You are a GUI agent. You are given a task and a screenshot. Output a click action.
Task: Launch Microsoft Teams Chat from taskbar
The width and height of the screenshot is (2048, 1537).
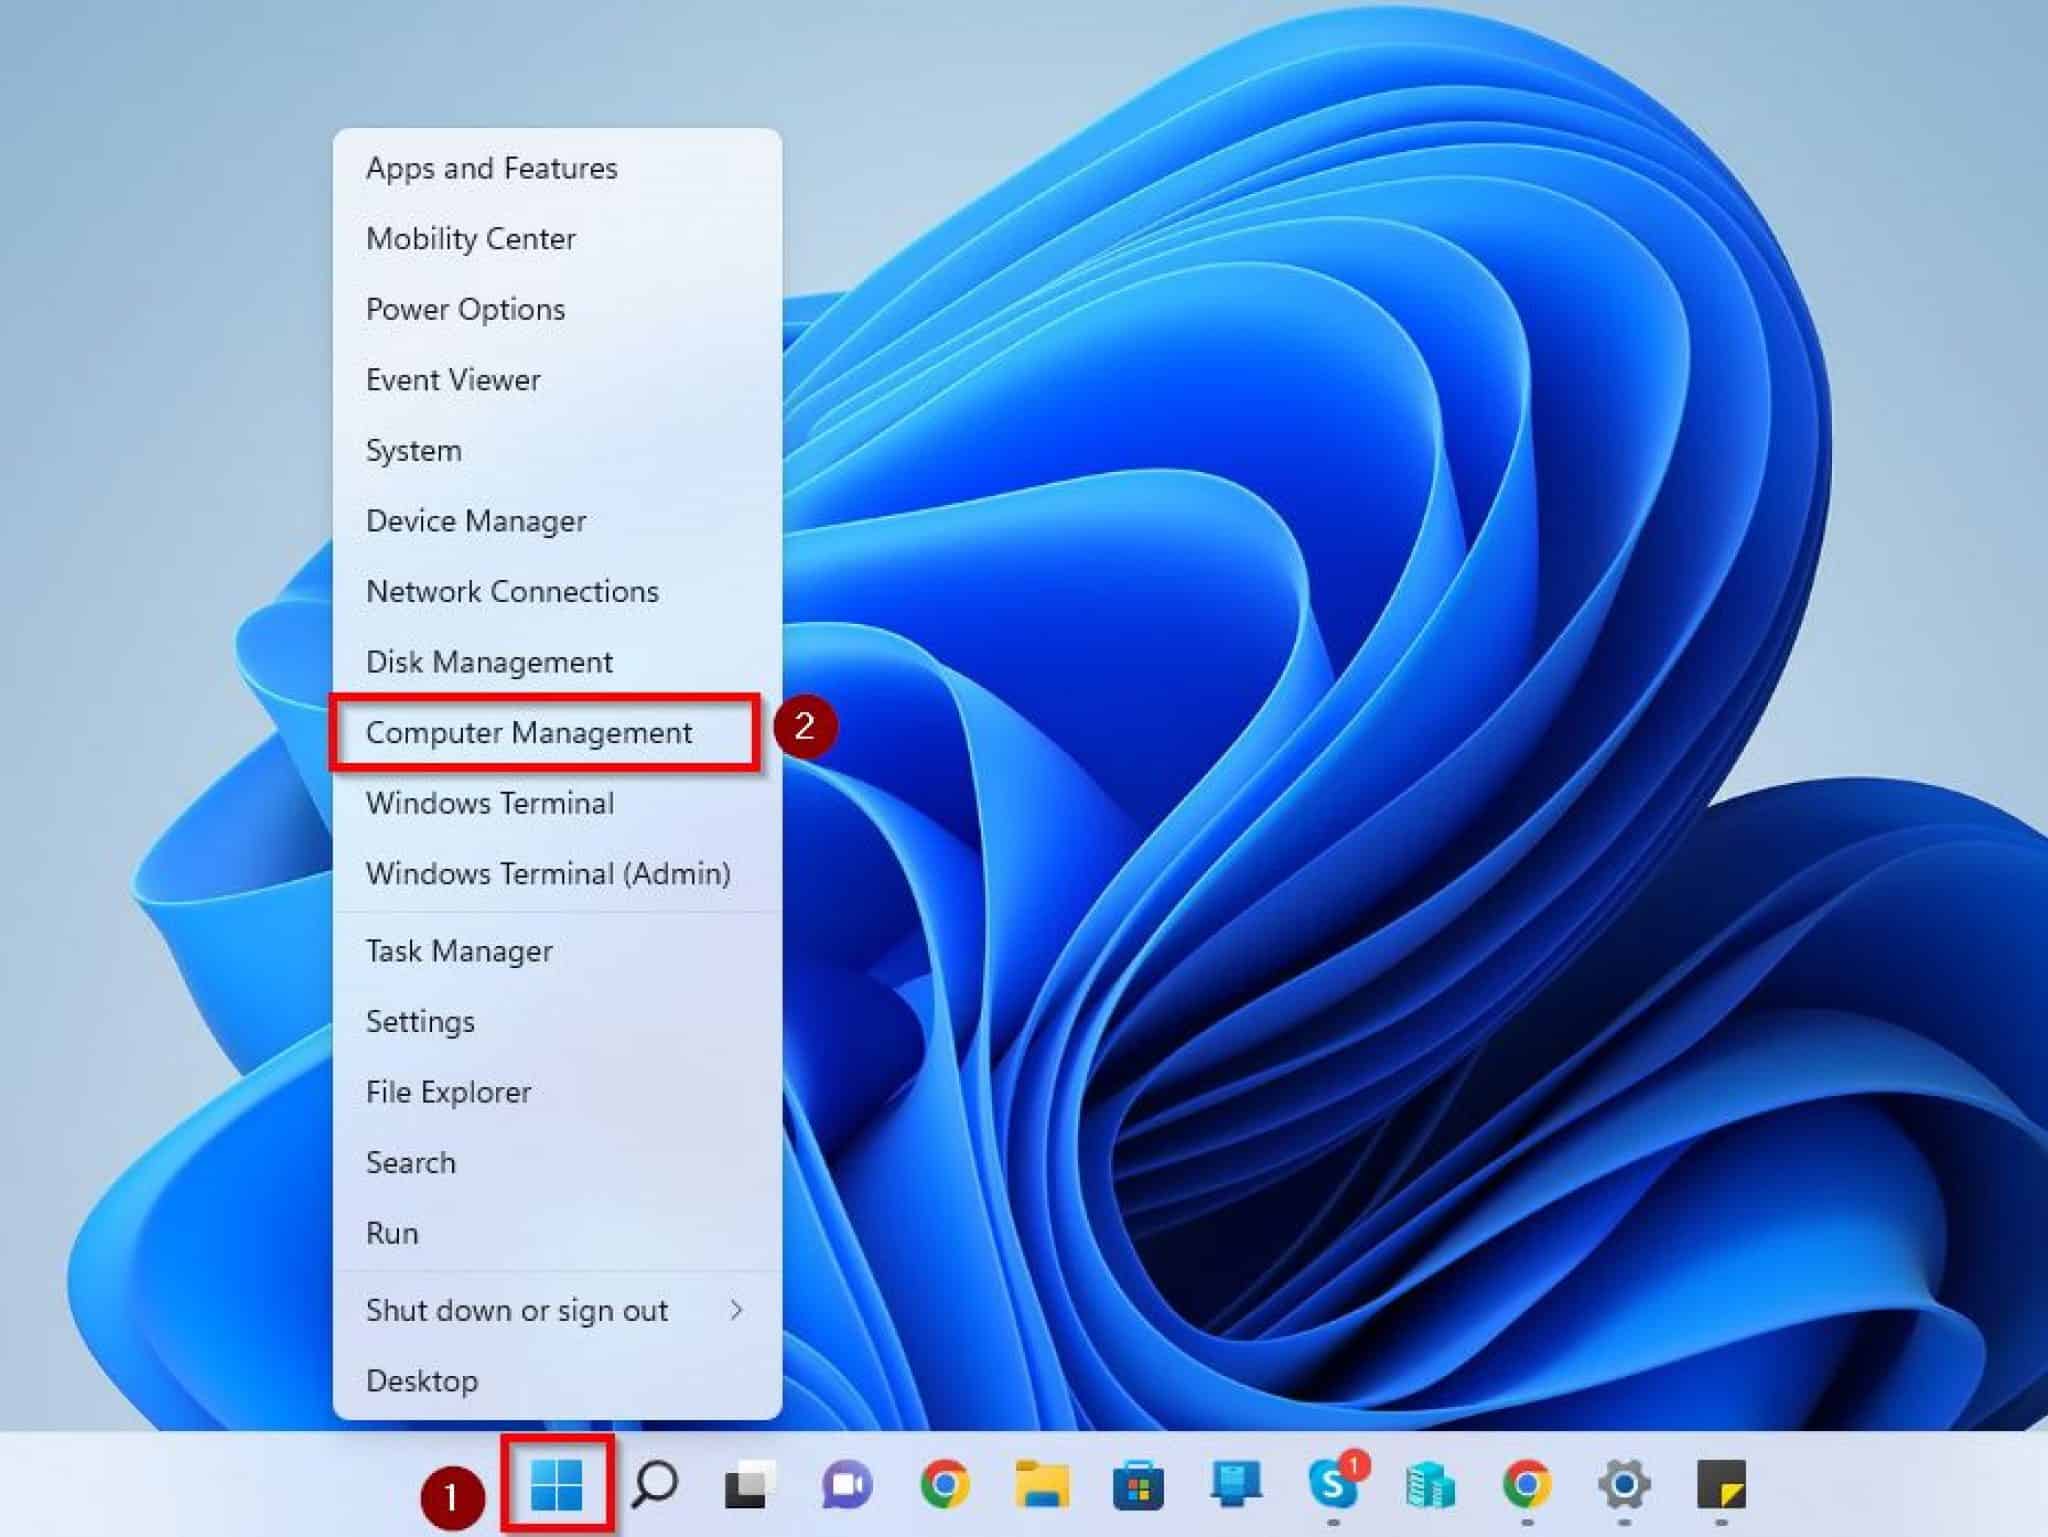844,1487
